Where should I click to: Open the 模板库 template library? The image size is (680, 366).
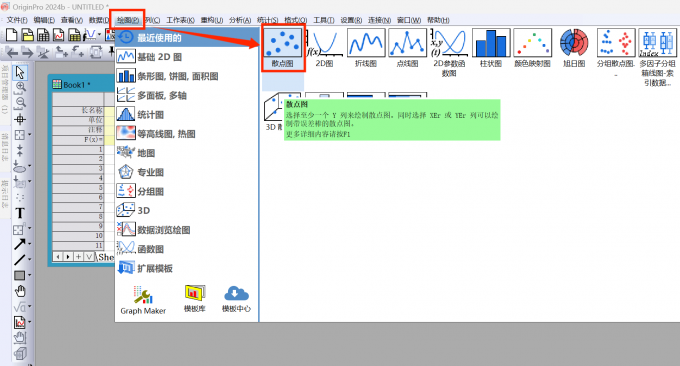pos(194,299)
